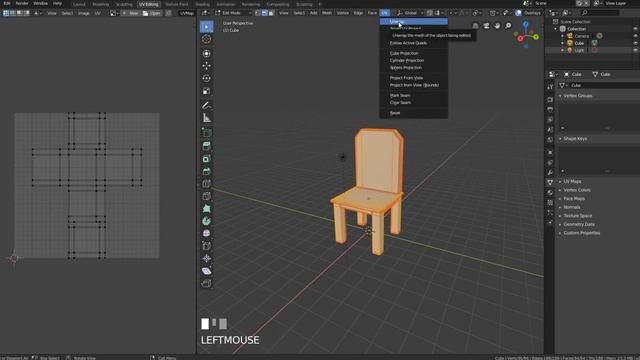
Task: Toggle camera view icon in viewport
Action: tap(487, 26)
